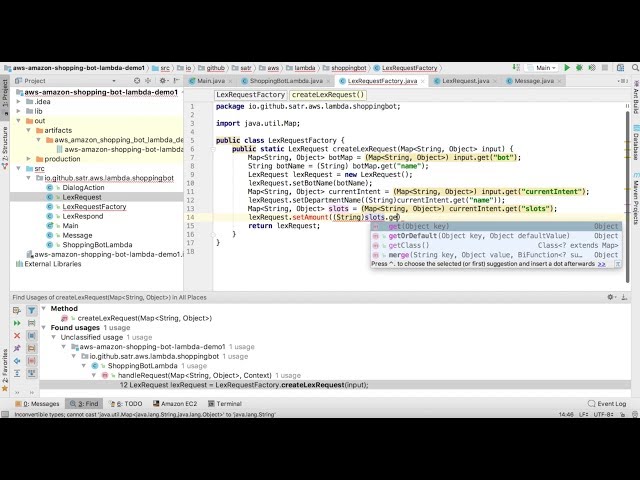Open the 6: TODO tool window tab
Image resolution: width=640 pixels, height=480 pixels.
coord(126,404)
